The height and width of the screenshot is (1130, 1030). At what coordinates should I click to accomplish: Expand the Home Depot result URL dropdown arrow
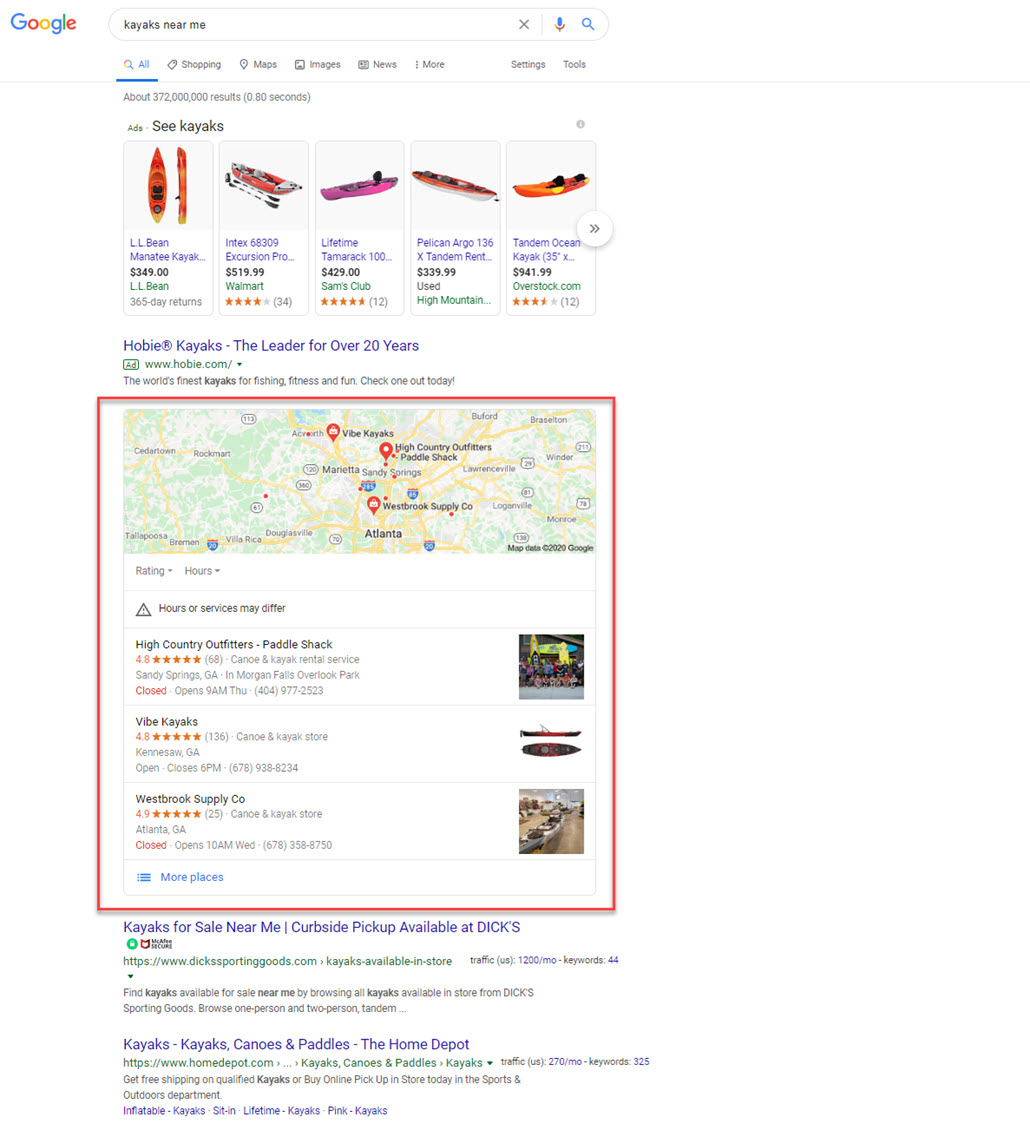point(490,1063)
